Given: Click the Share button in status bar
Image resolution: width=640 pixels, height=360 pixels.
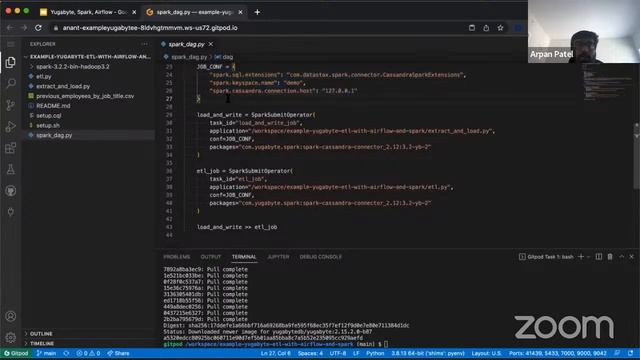Looking at the screenshot, I should coord(118,353).
